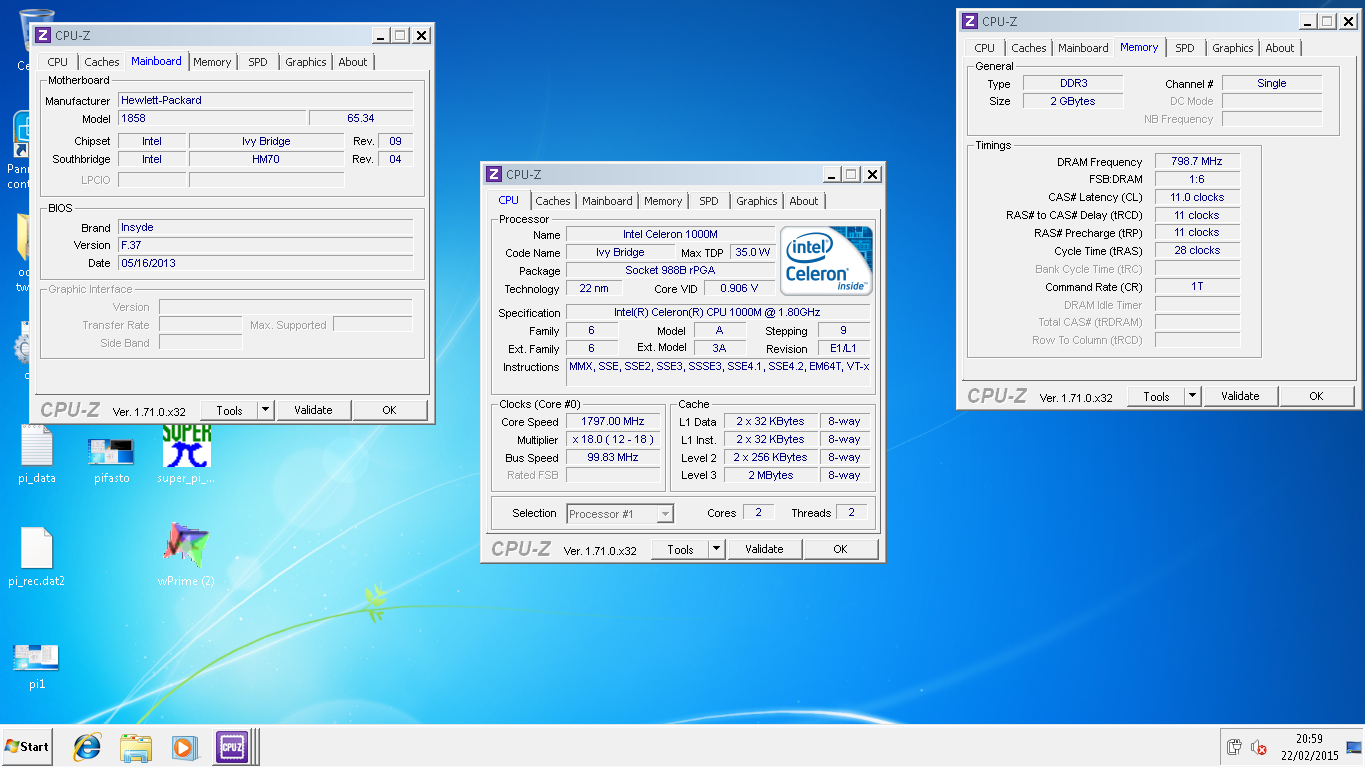The image size is (1365, 767).
Task: Switch to Mainboard tab in center CPU window
Action: coord(608,201)
